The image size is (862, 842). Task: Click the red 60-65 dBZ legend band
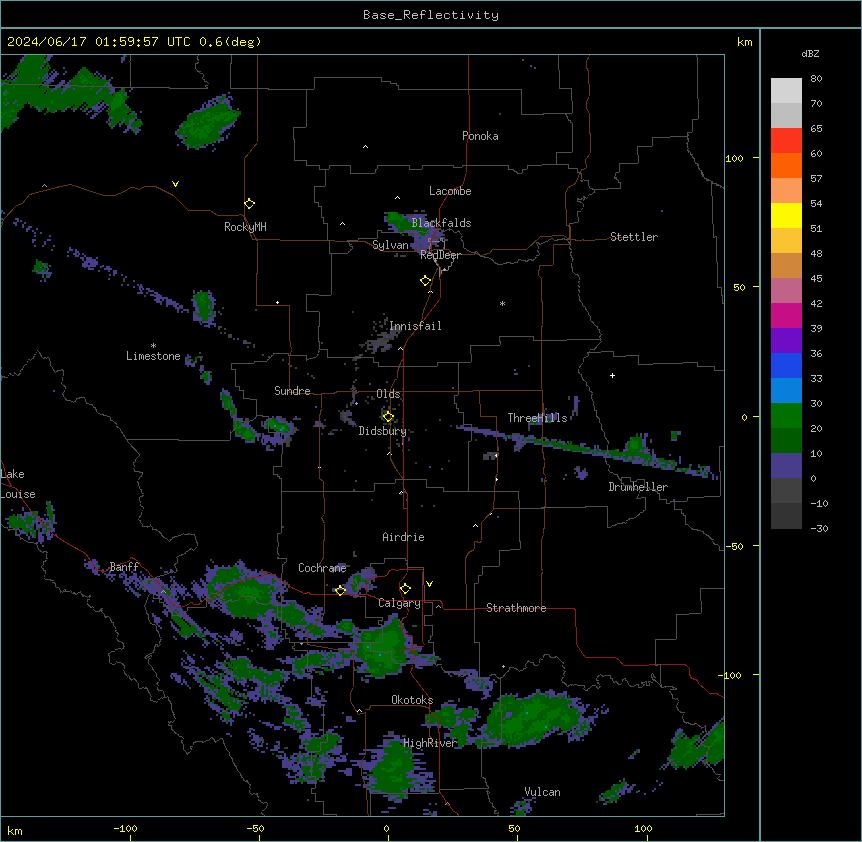coord(786,141)
